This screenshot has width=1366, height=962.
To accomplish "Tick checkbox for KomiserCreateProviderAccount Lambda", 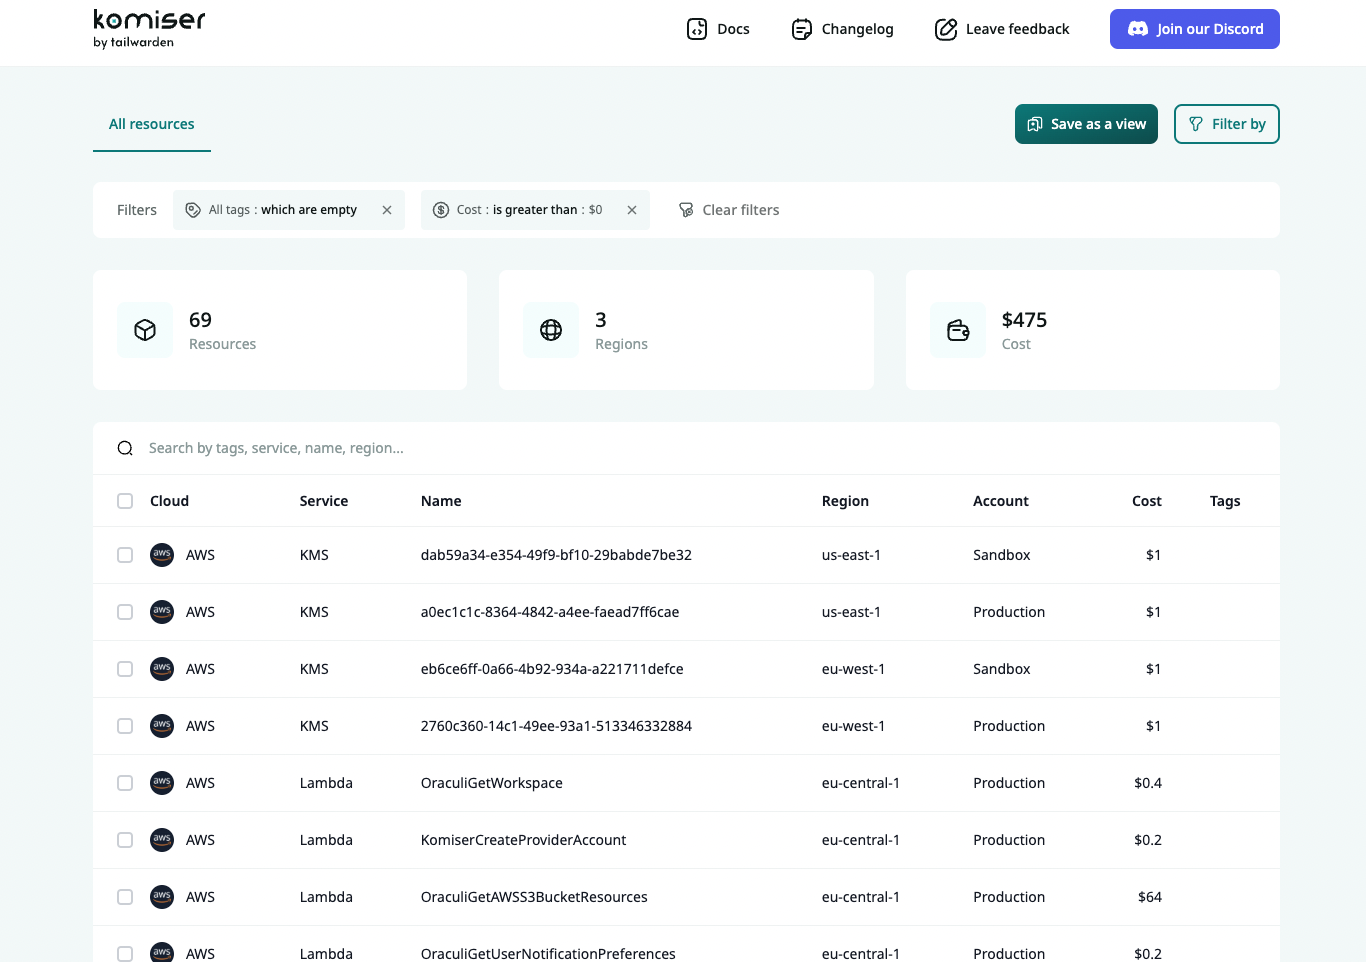I will [125, 840].
